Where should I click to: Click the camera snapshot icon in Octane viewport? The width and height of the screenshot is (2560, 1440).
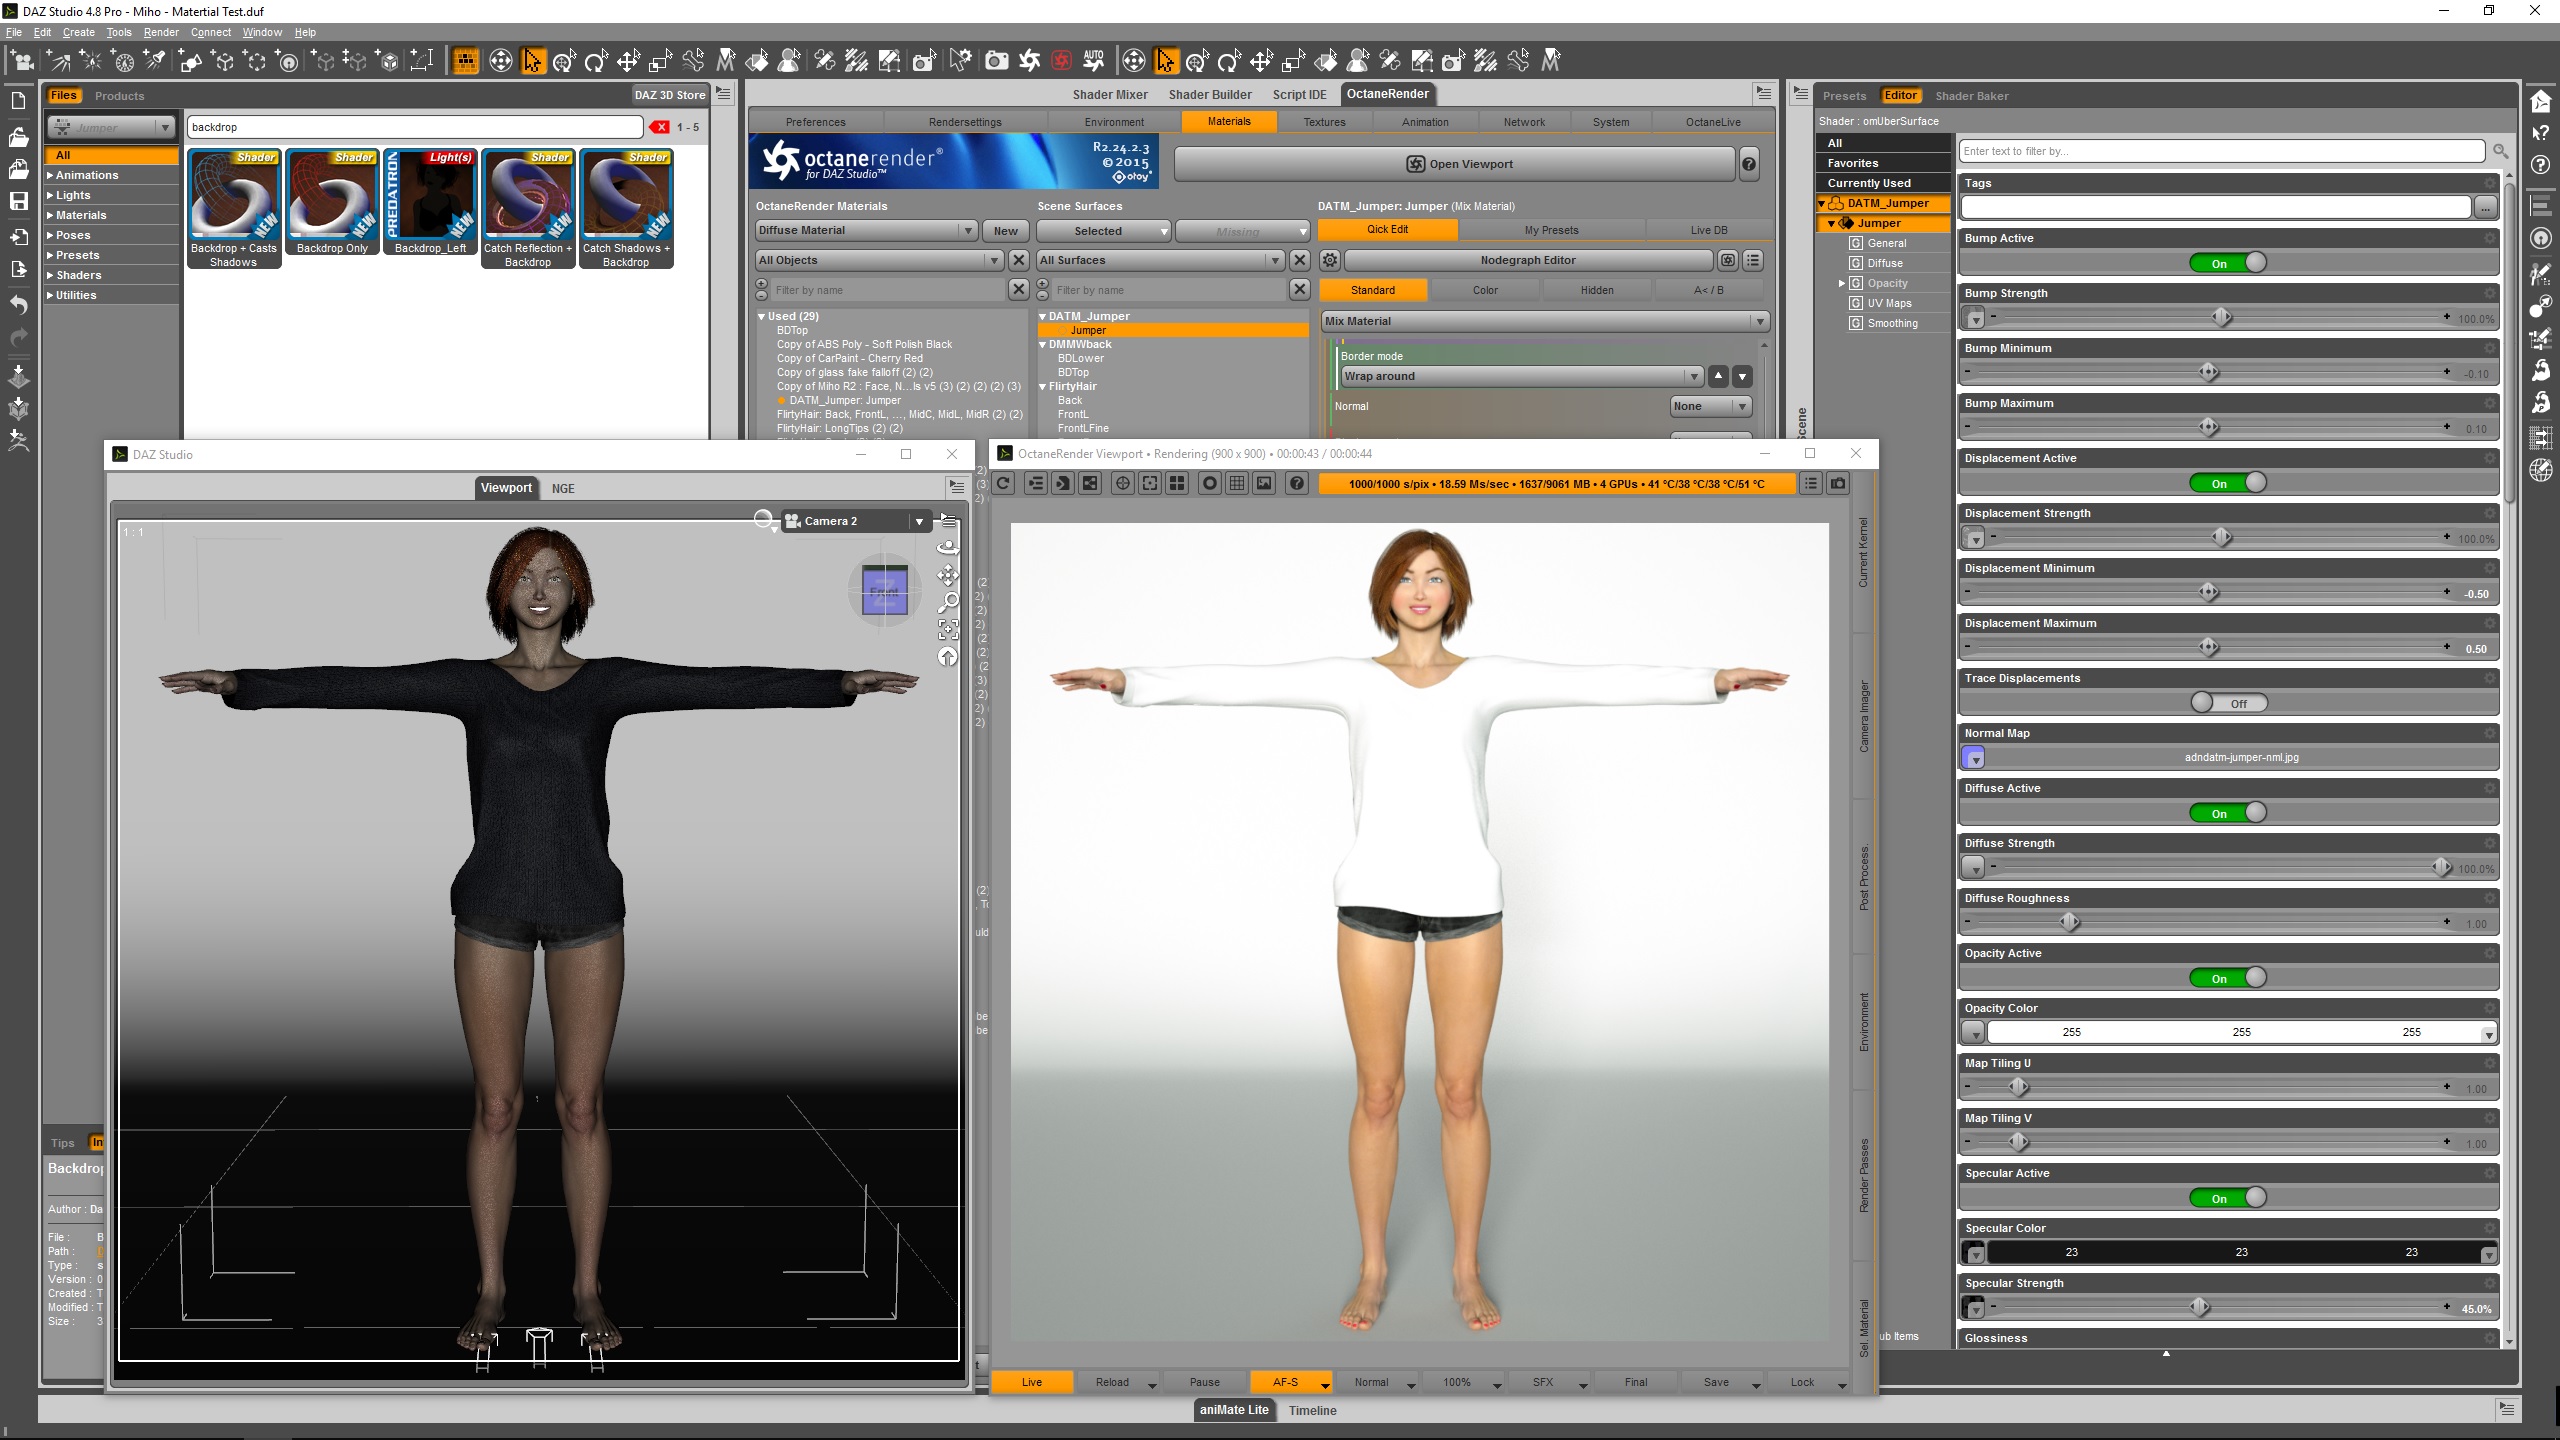(x=1838, y=484)
